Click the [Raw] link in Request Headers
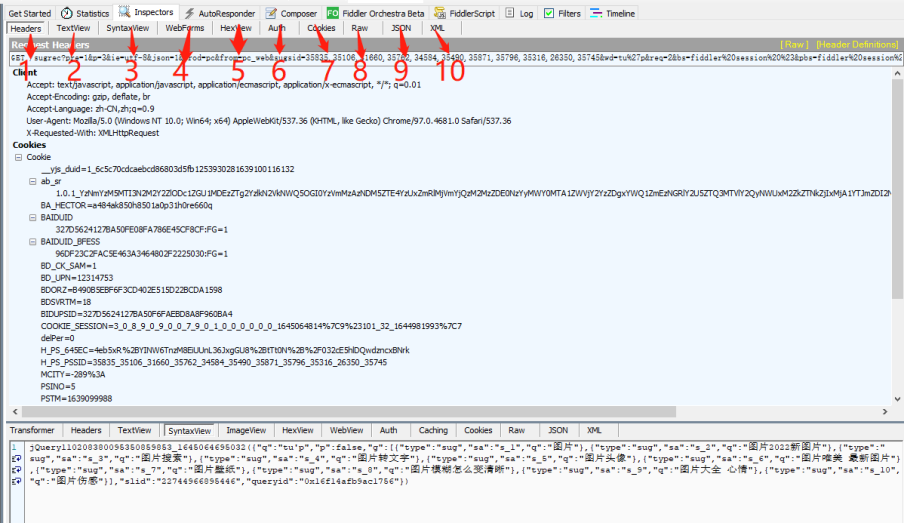This screenshot has width=904, height=523. pyautogui.click(x=794, y=44)
